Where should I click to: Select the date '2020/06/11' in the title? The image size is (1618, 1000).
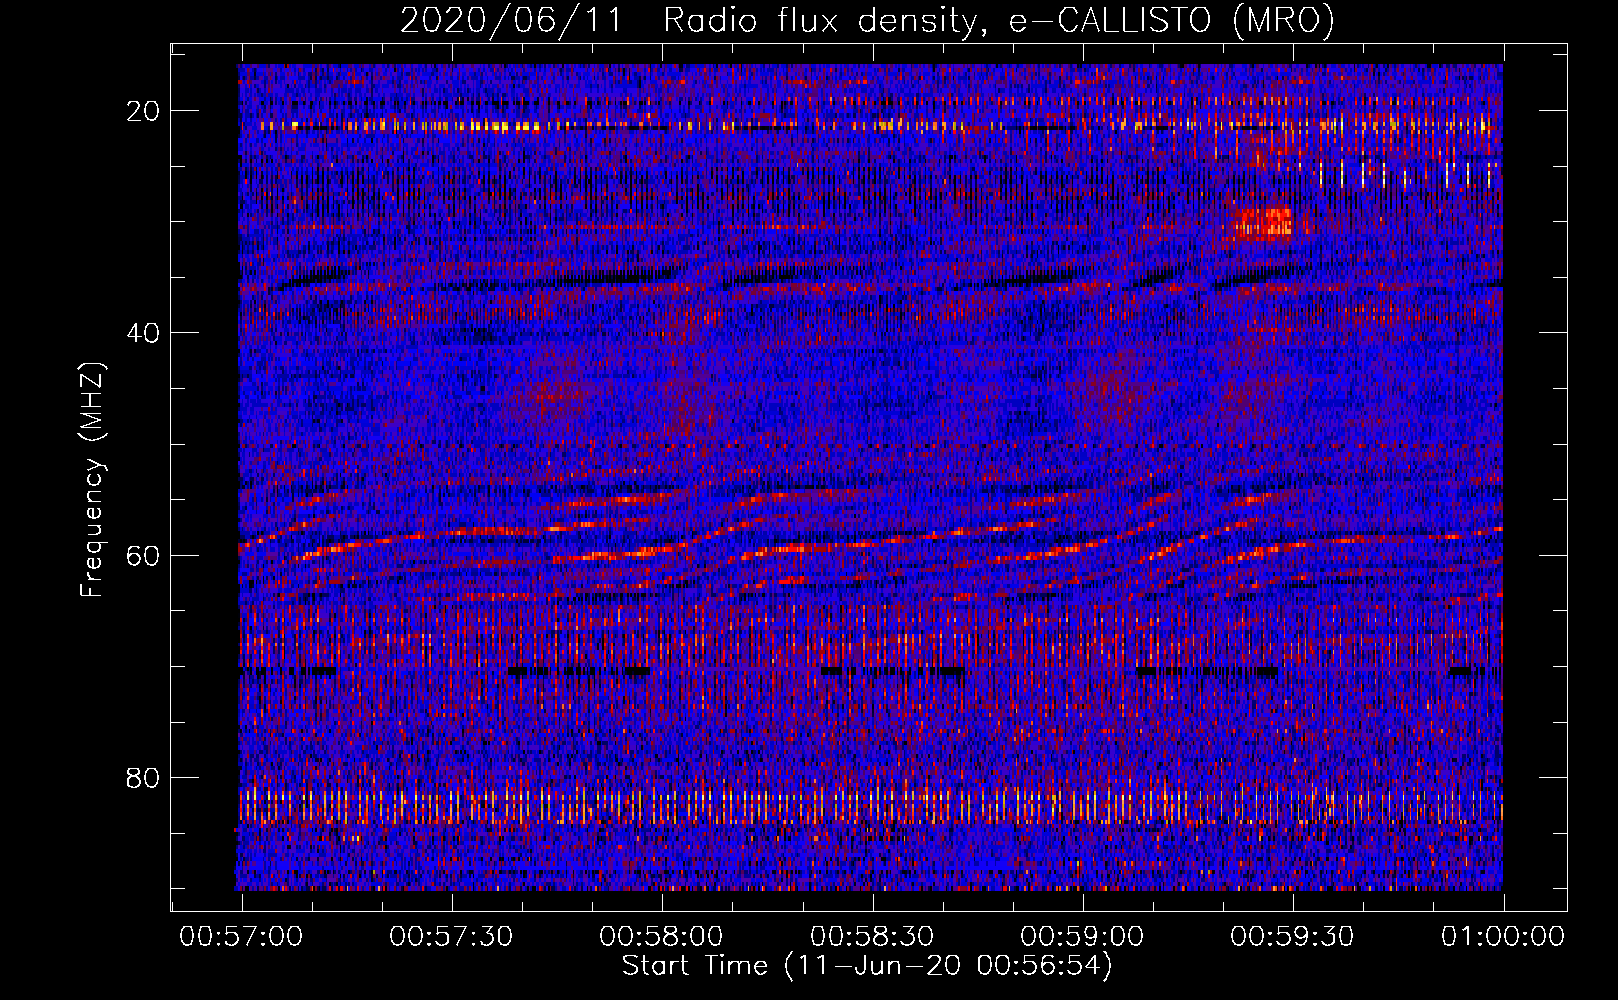click(511, 21)
